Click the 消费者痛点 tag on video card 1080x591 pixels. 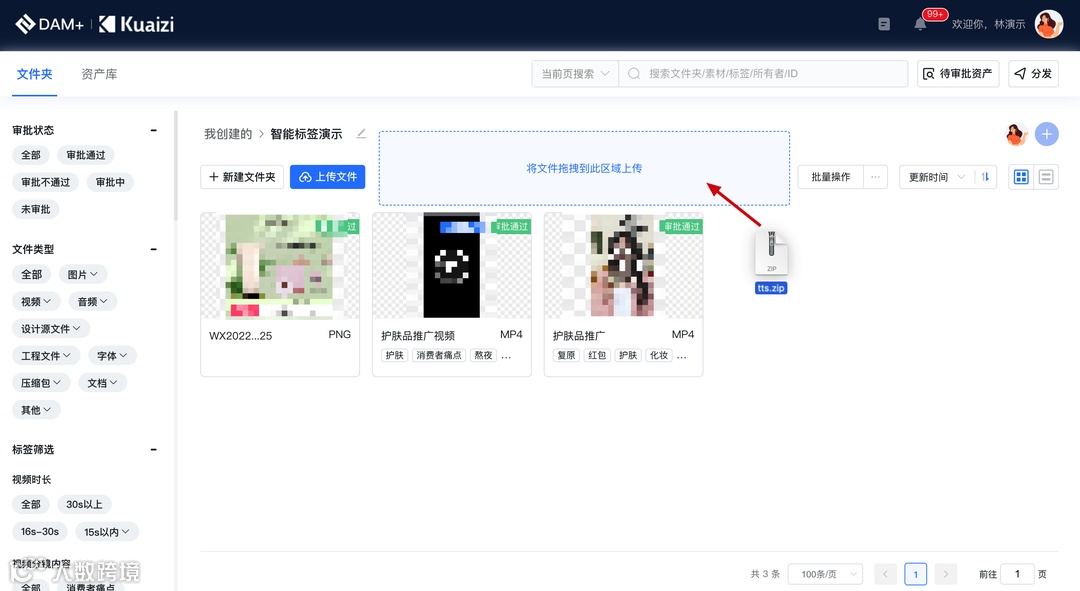[x=439, y=355]
